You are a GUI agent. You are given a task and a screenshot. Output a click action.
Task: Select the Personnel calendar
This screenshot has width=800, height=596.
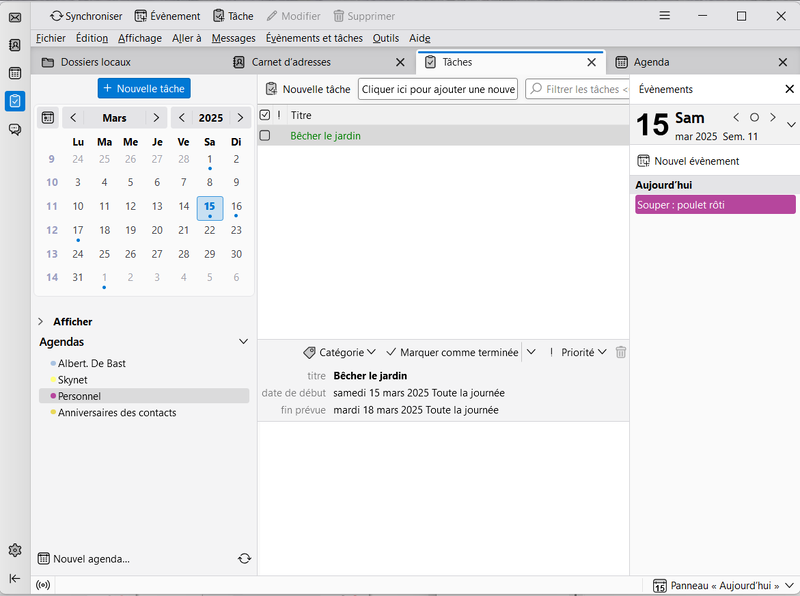click(144, 396)
